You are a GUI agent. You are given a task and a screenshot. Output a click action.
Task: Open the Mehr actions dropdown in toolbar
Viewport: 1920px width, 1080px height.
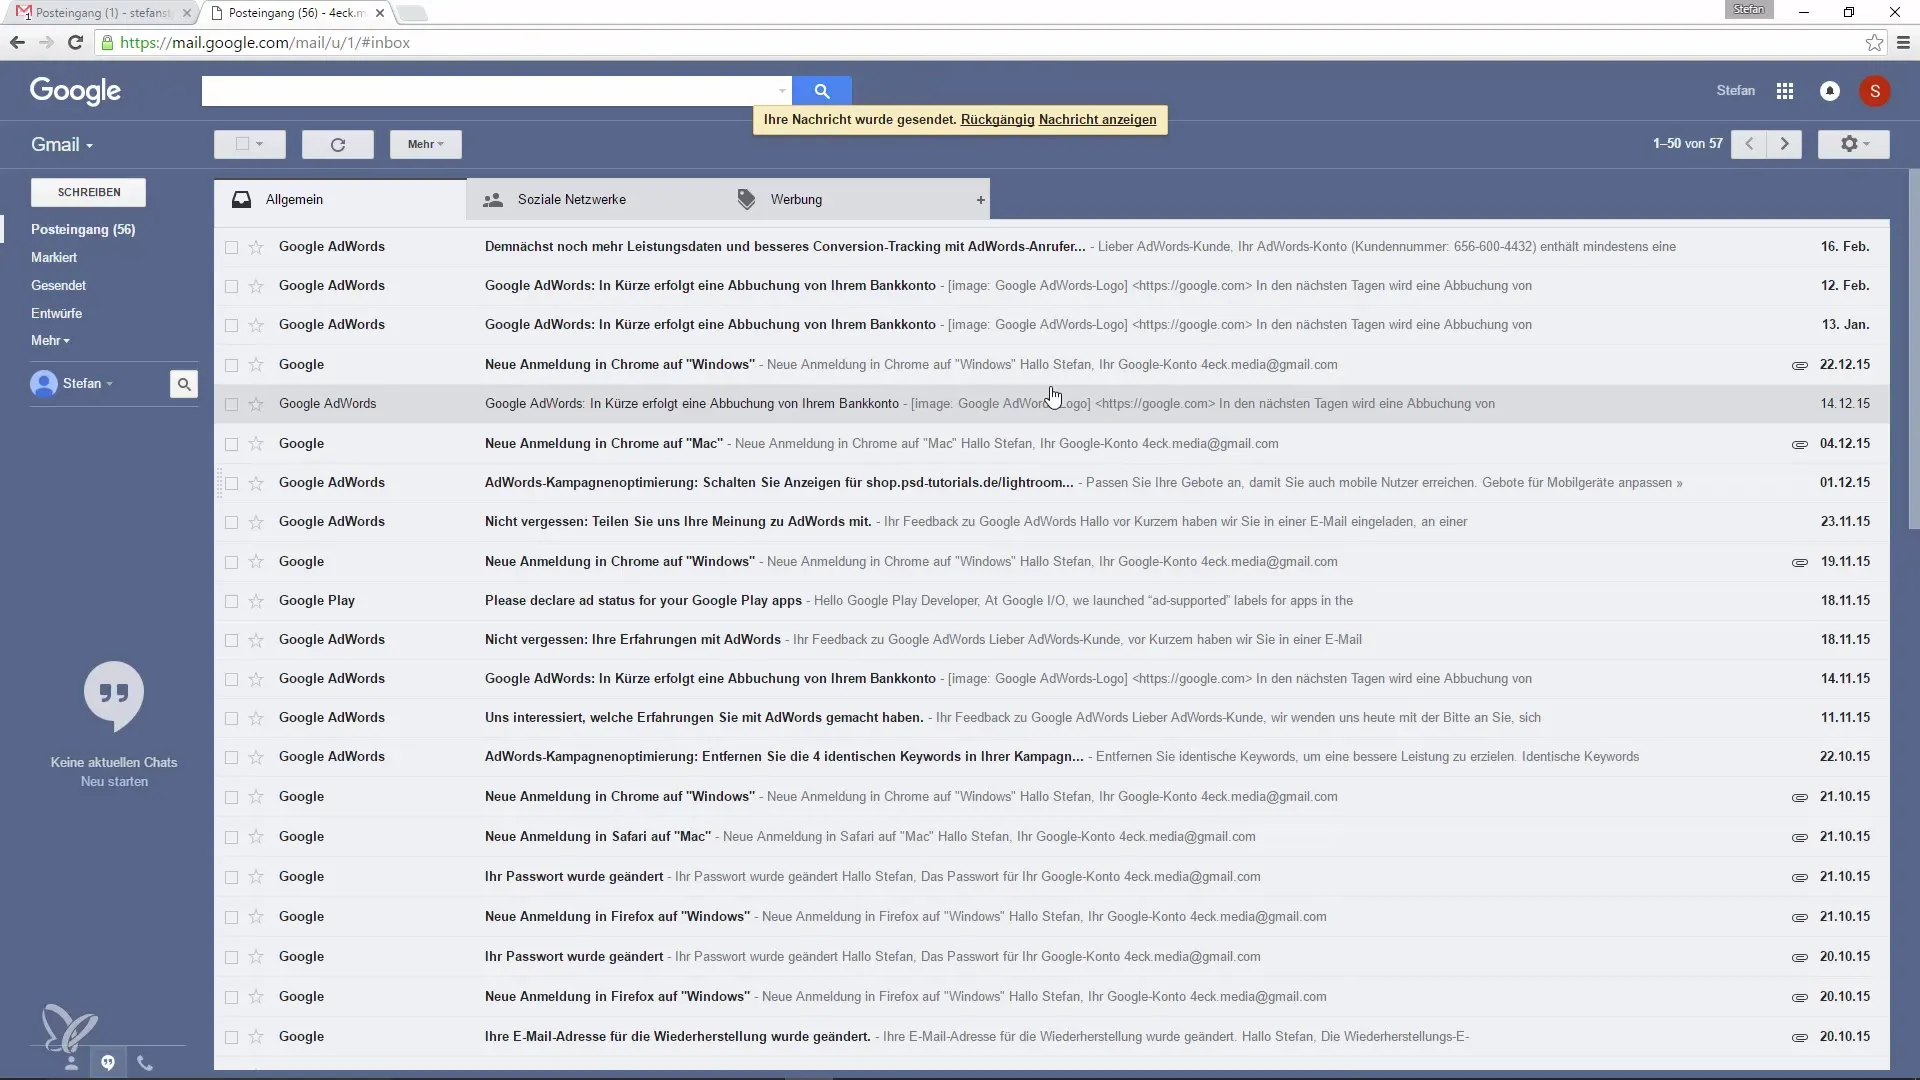pos(426,145)
